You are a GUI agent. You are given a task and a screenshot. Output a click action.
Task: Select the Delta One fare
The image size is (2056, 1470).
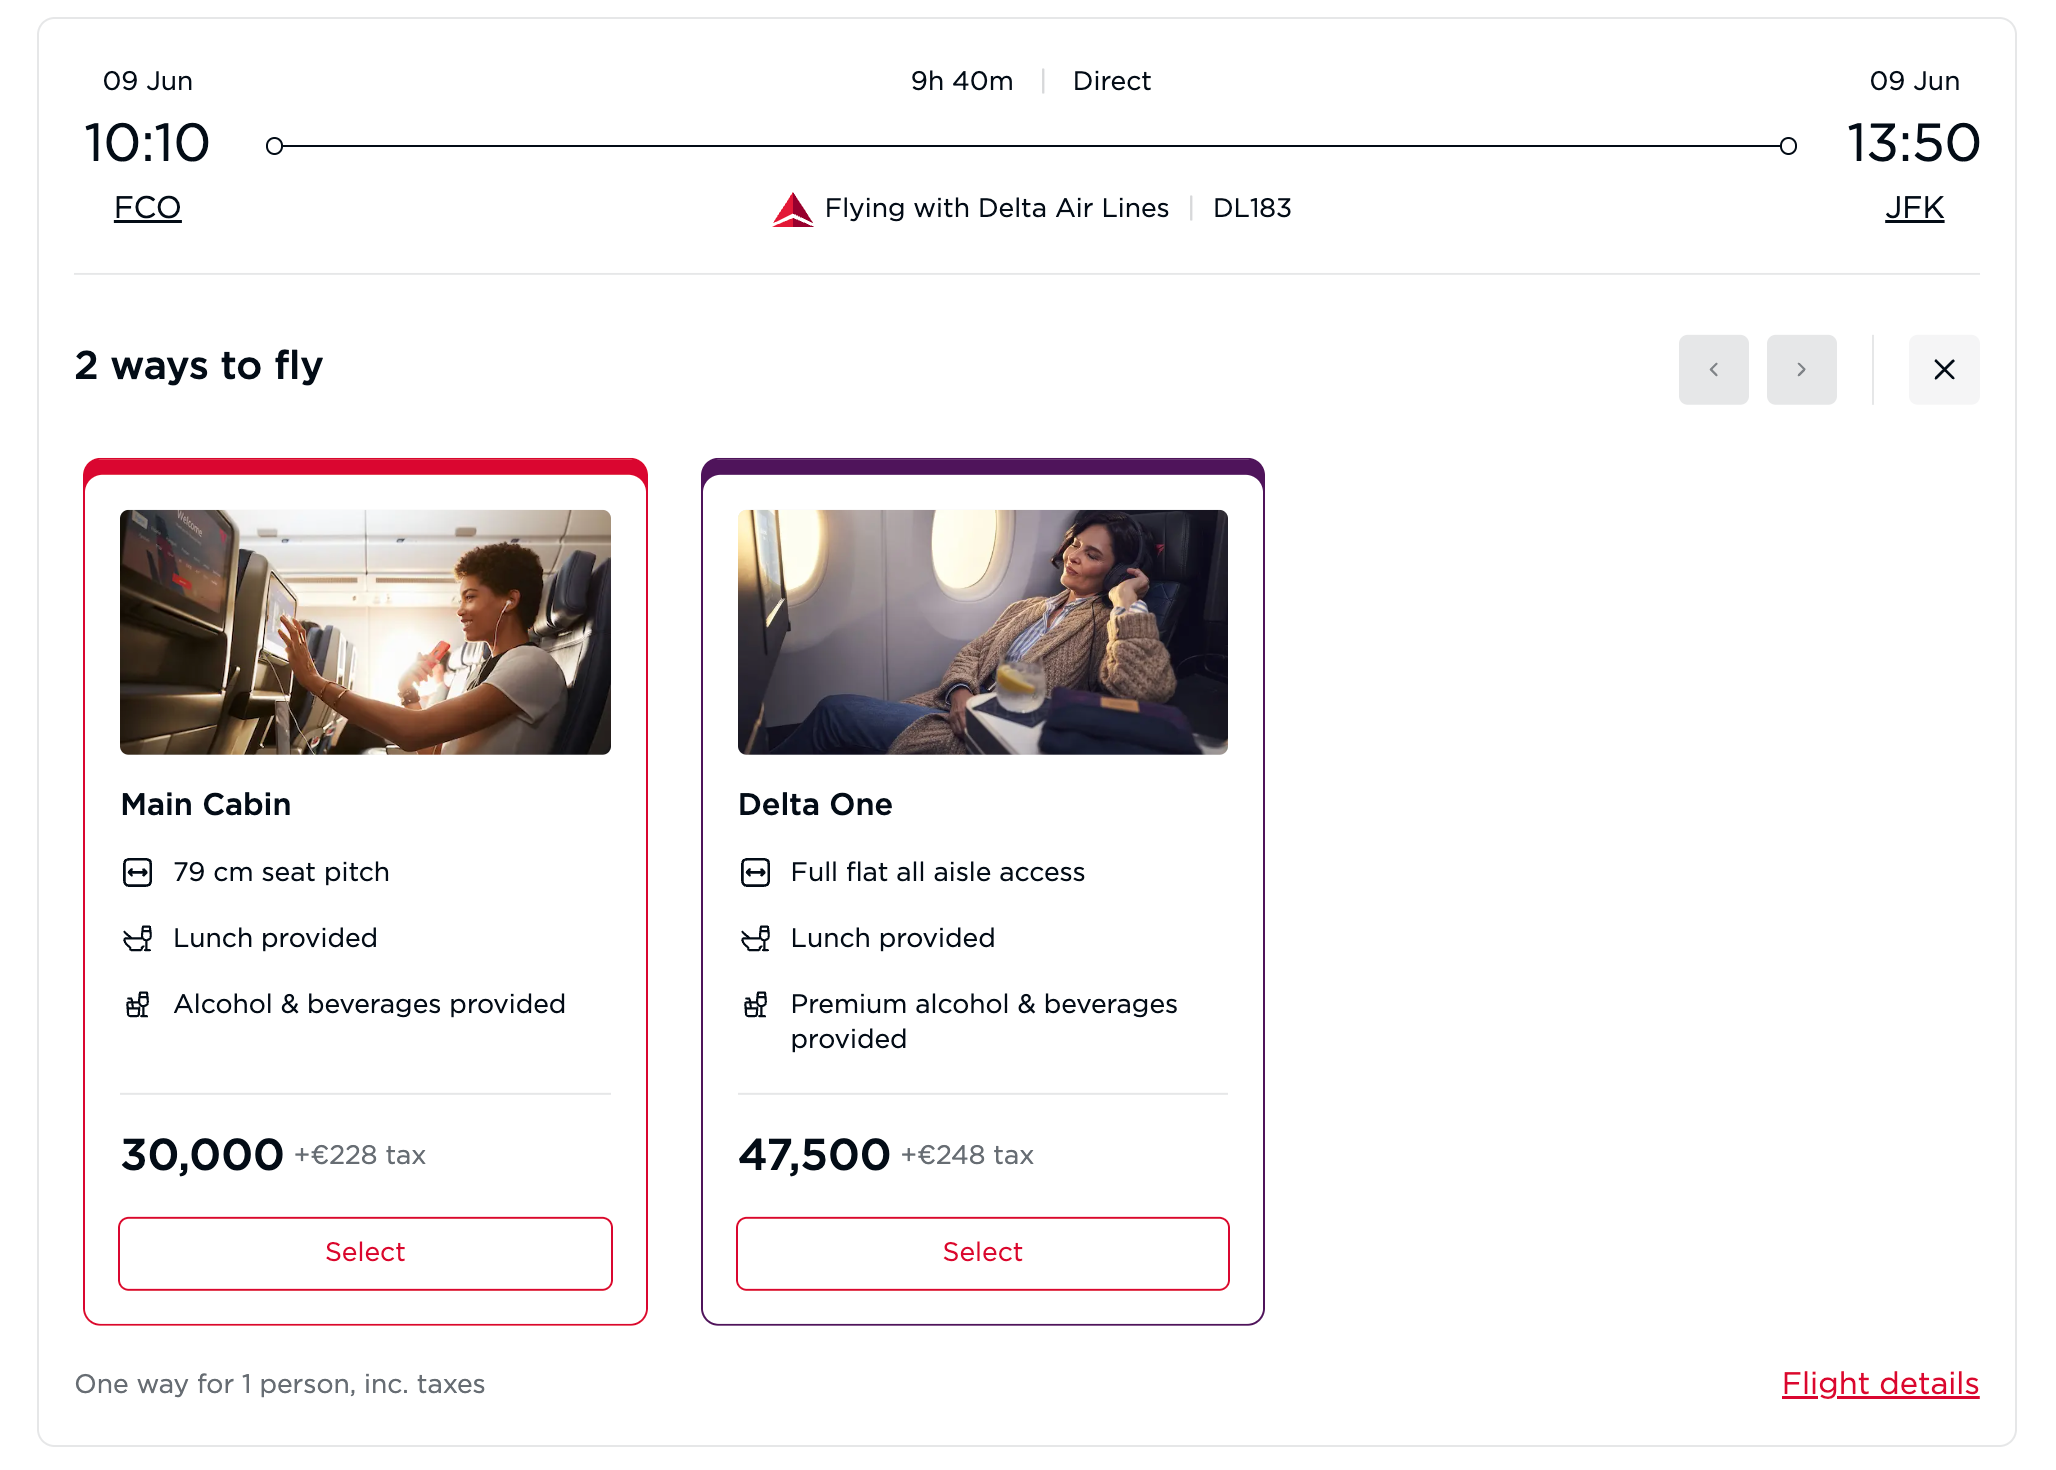tap(982, 1252)
